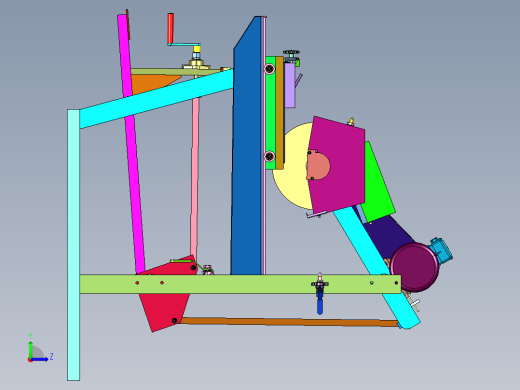The image size is (520, 390).
Task: Click the maroon round motor end cap
Action: click(x=414, y=267)
